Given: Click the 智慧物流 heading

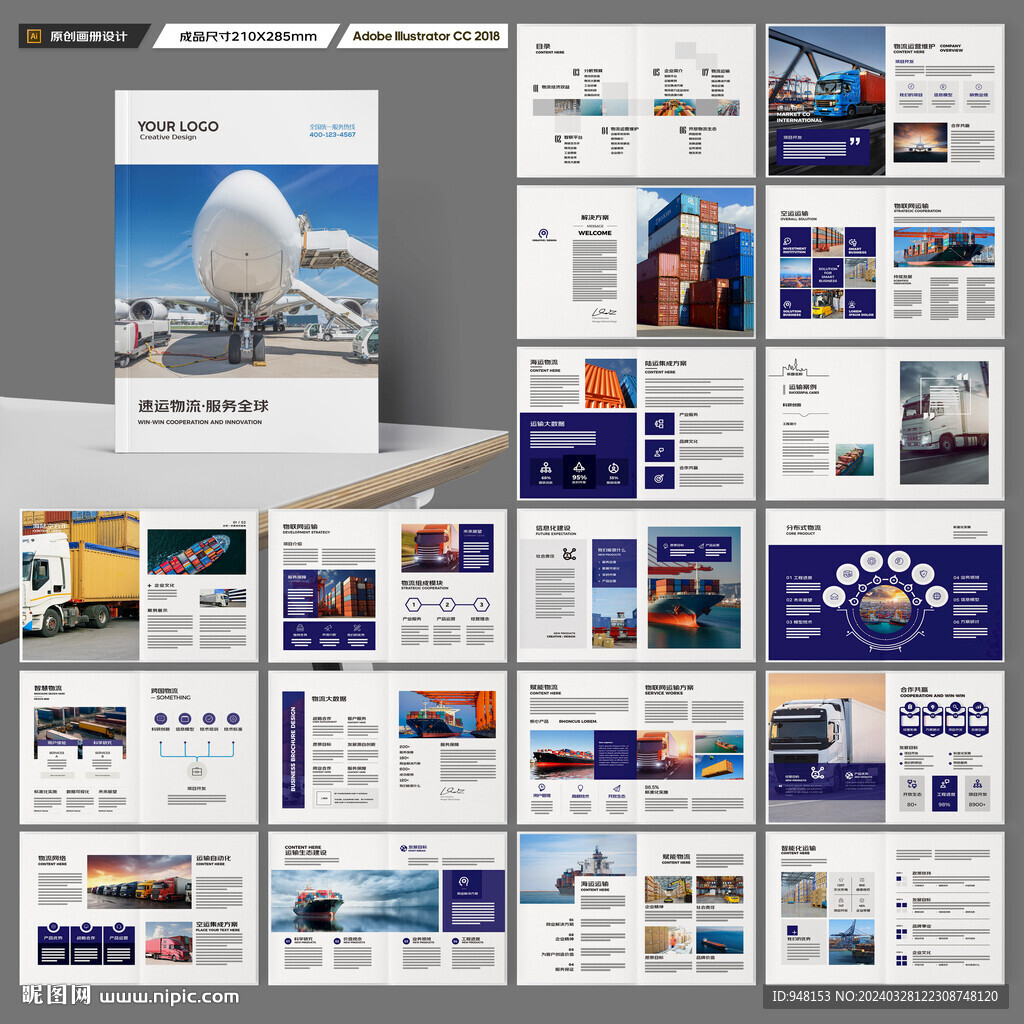Looking at the screenshot, I should coord(48,688).
